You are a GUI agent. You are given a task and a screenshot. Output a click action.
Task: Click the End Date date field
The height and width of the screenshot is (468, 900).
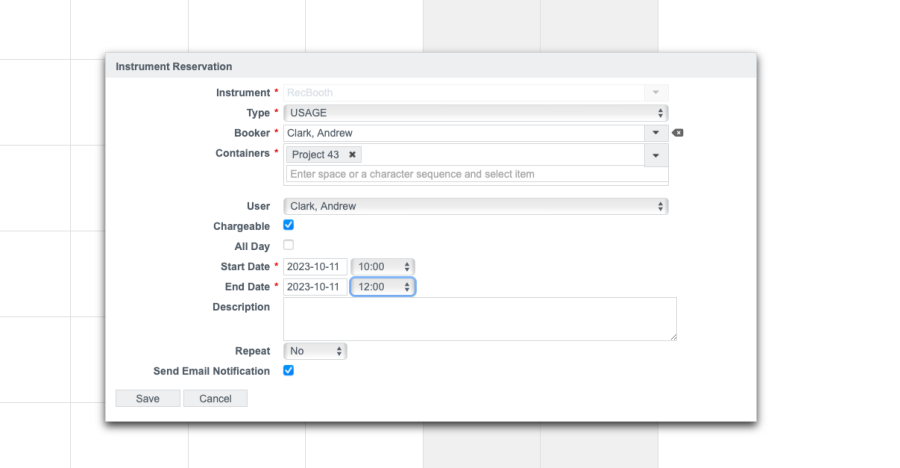click(315, 287)
